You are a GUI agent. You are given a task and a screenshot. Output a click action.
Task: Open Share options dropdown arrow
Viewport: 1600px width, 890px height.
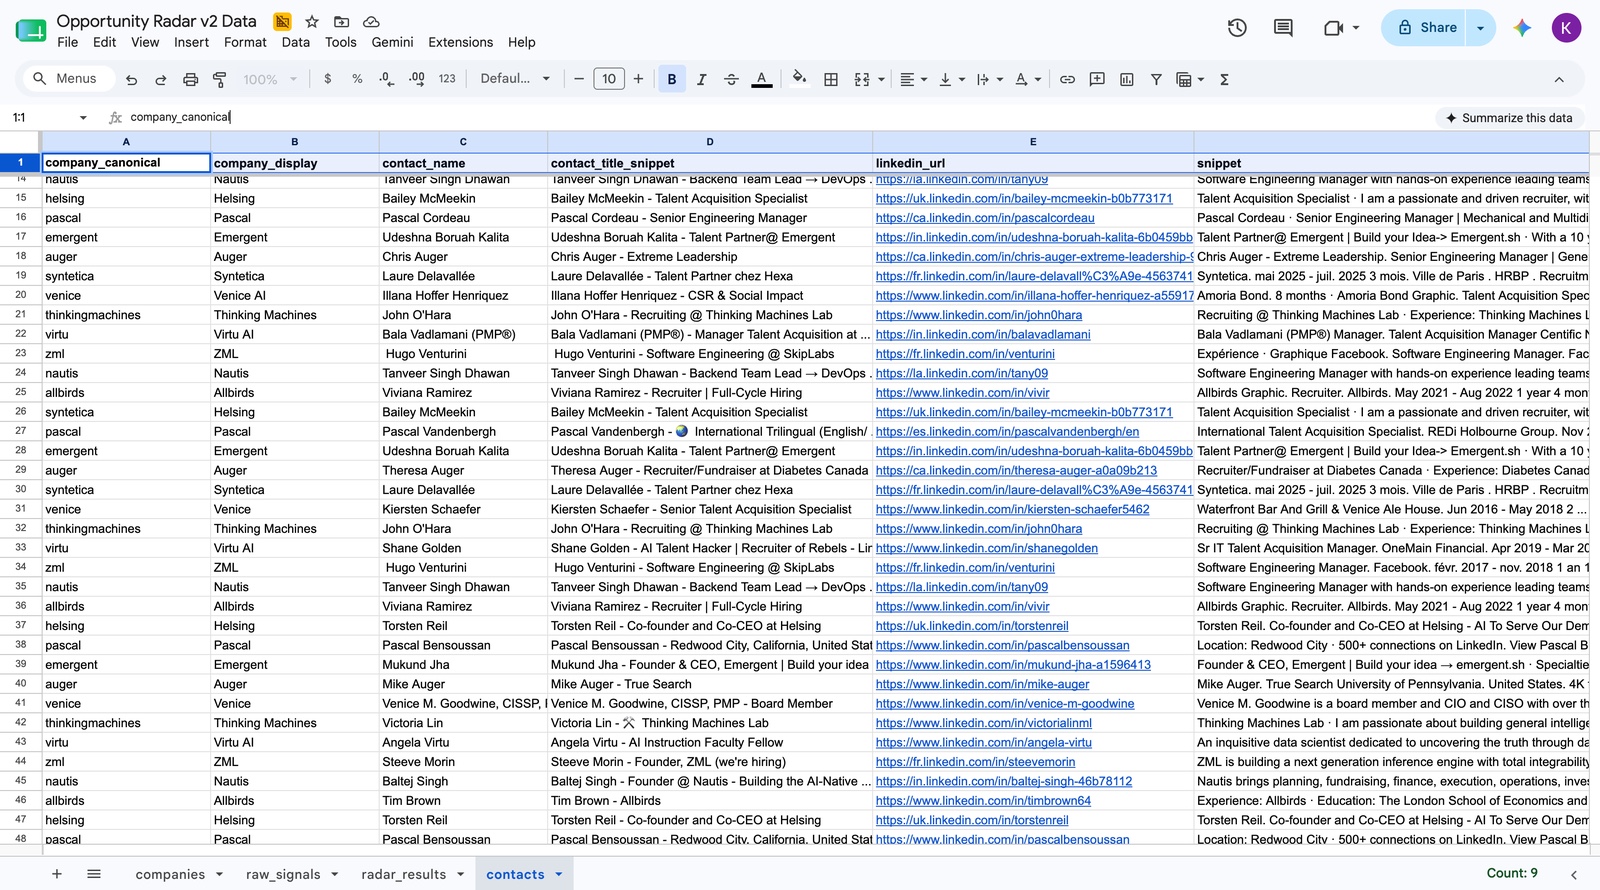coord(1481,28)
